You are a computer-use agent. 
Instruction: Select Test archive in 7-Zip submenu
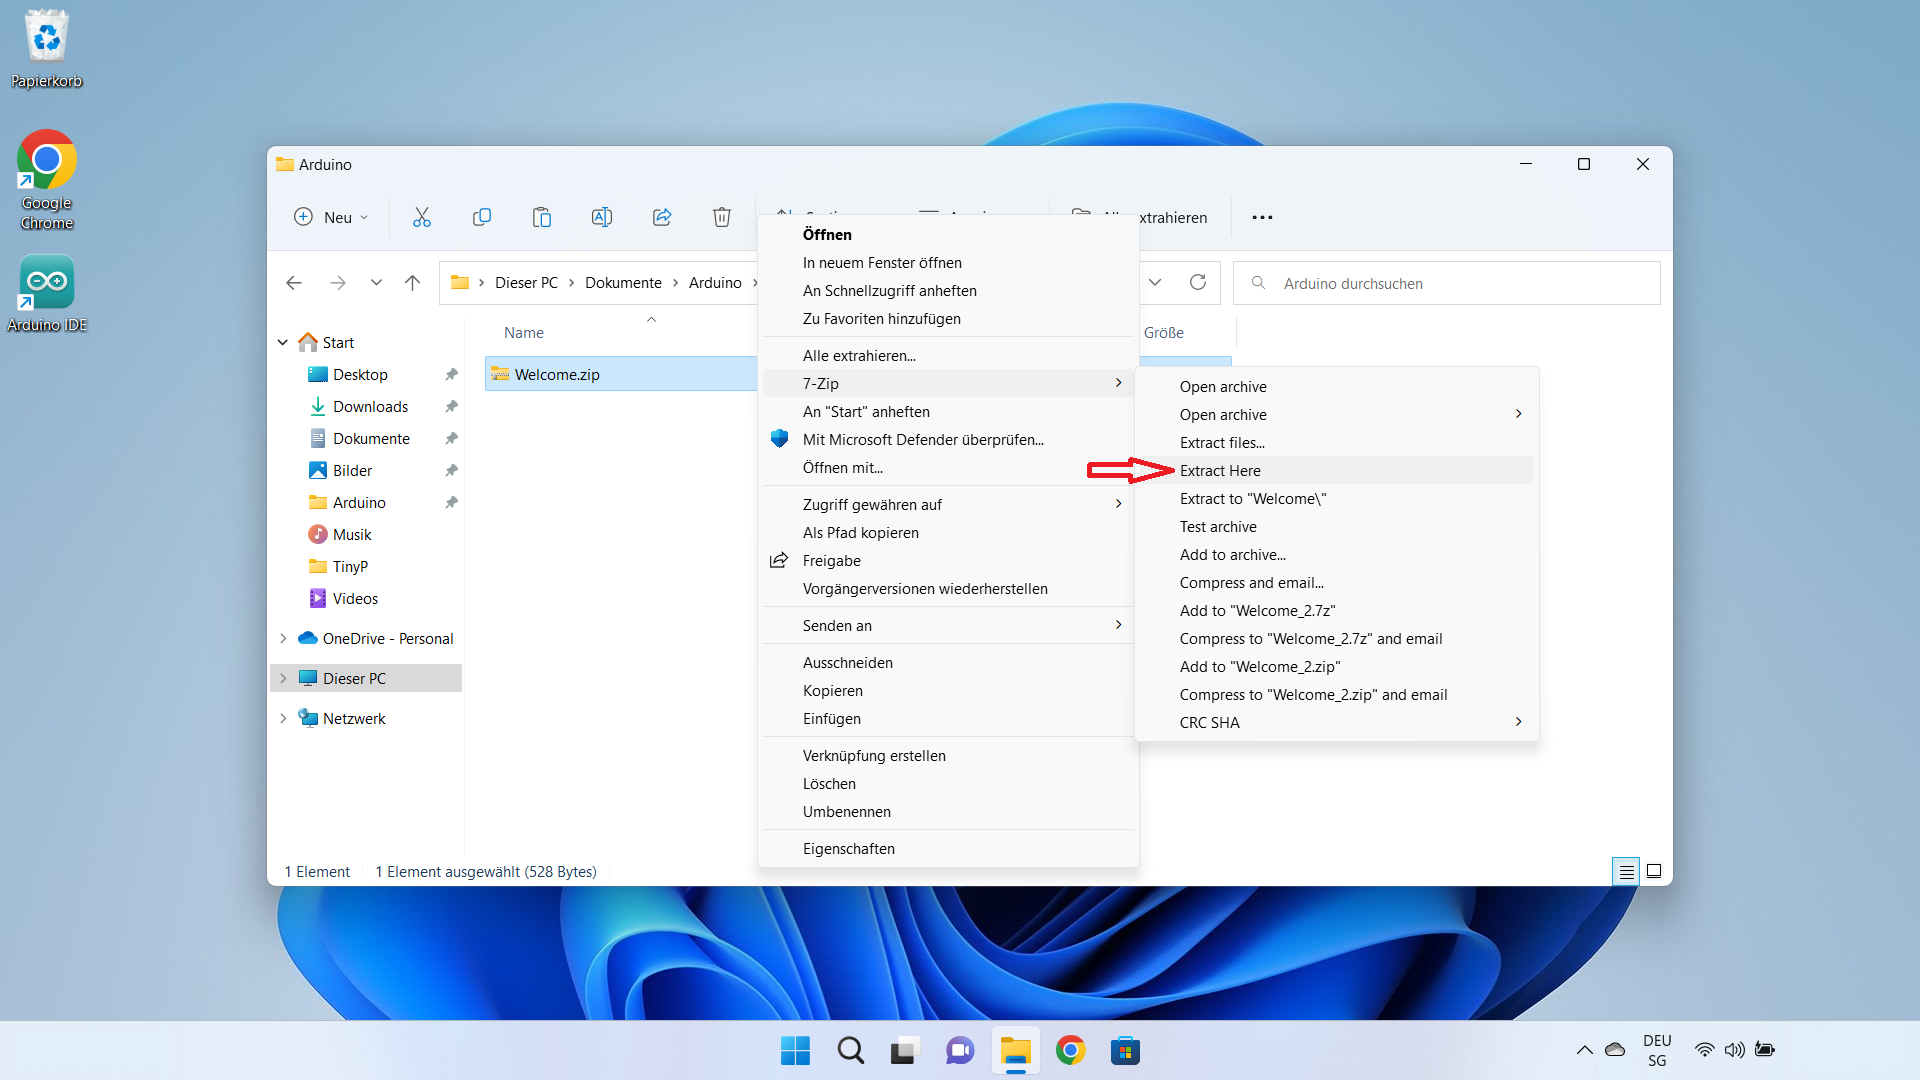pyautogui.click(x=1217, y=526)
